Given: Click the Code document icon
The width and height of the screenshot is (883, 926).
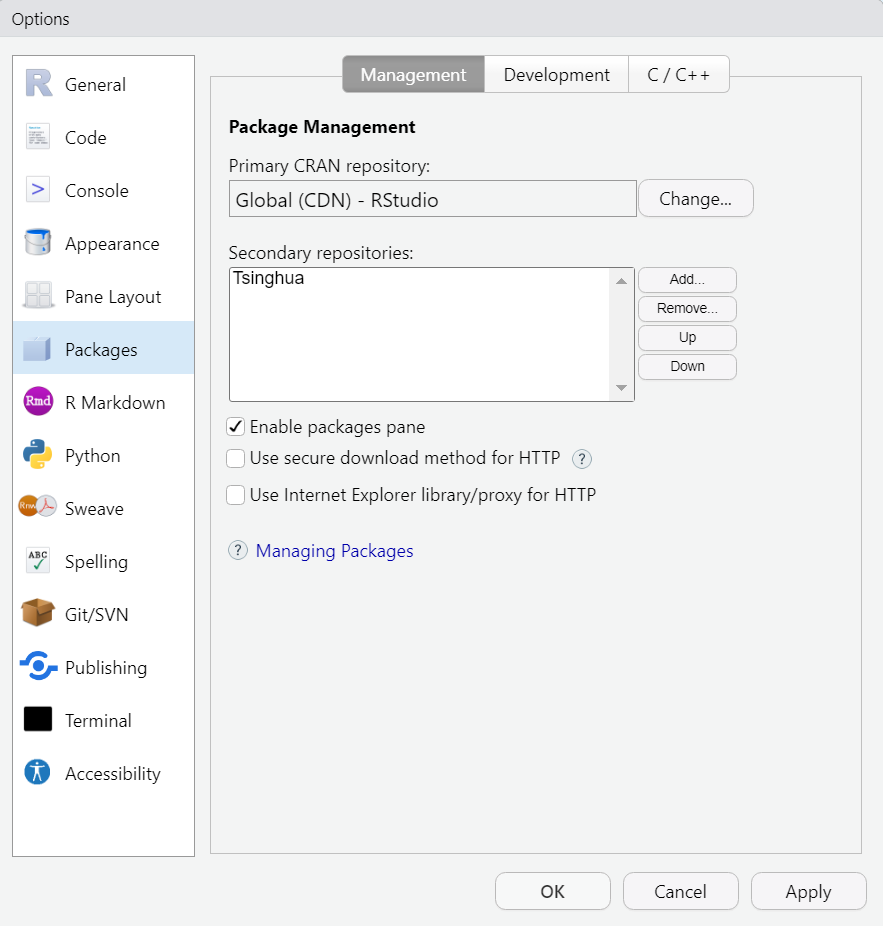Looking at the screenshot, I should click(38, 136).
